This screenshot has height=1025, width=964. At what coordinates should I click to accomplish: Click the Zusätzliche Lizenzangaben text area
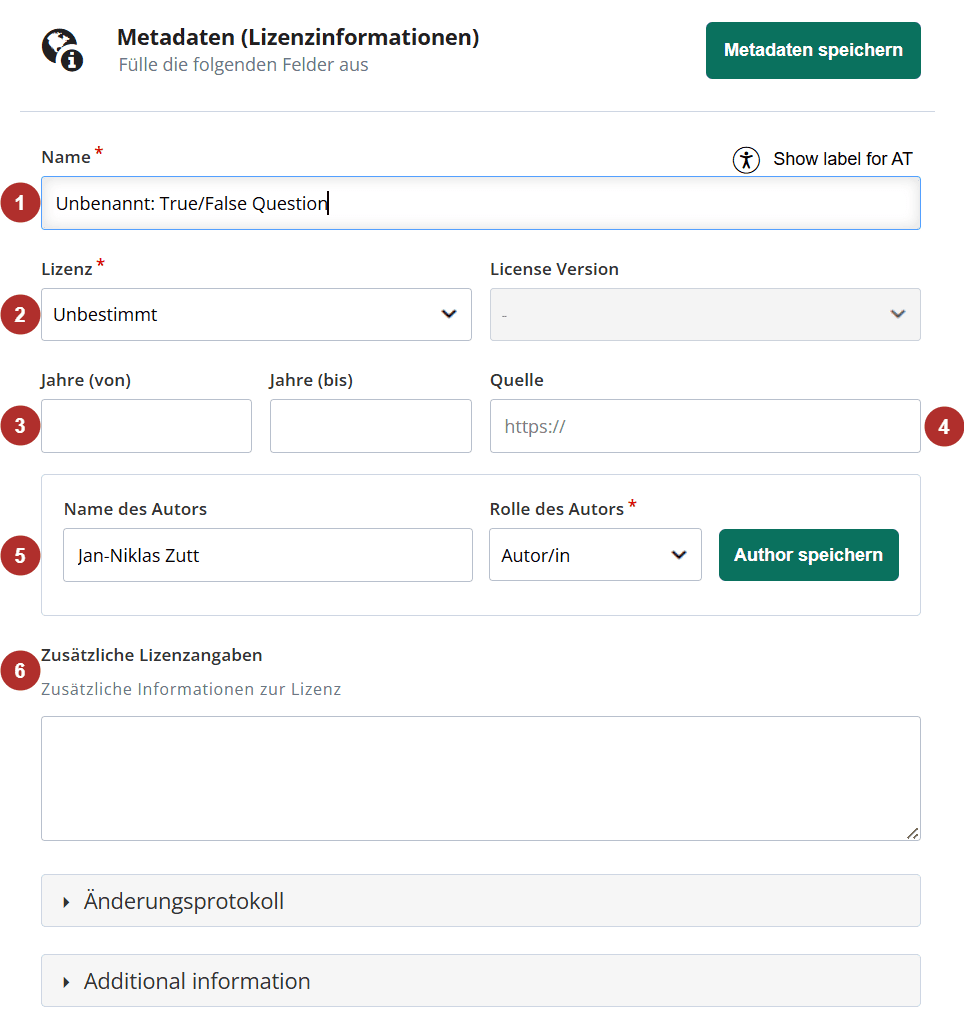pos(480,778)
